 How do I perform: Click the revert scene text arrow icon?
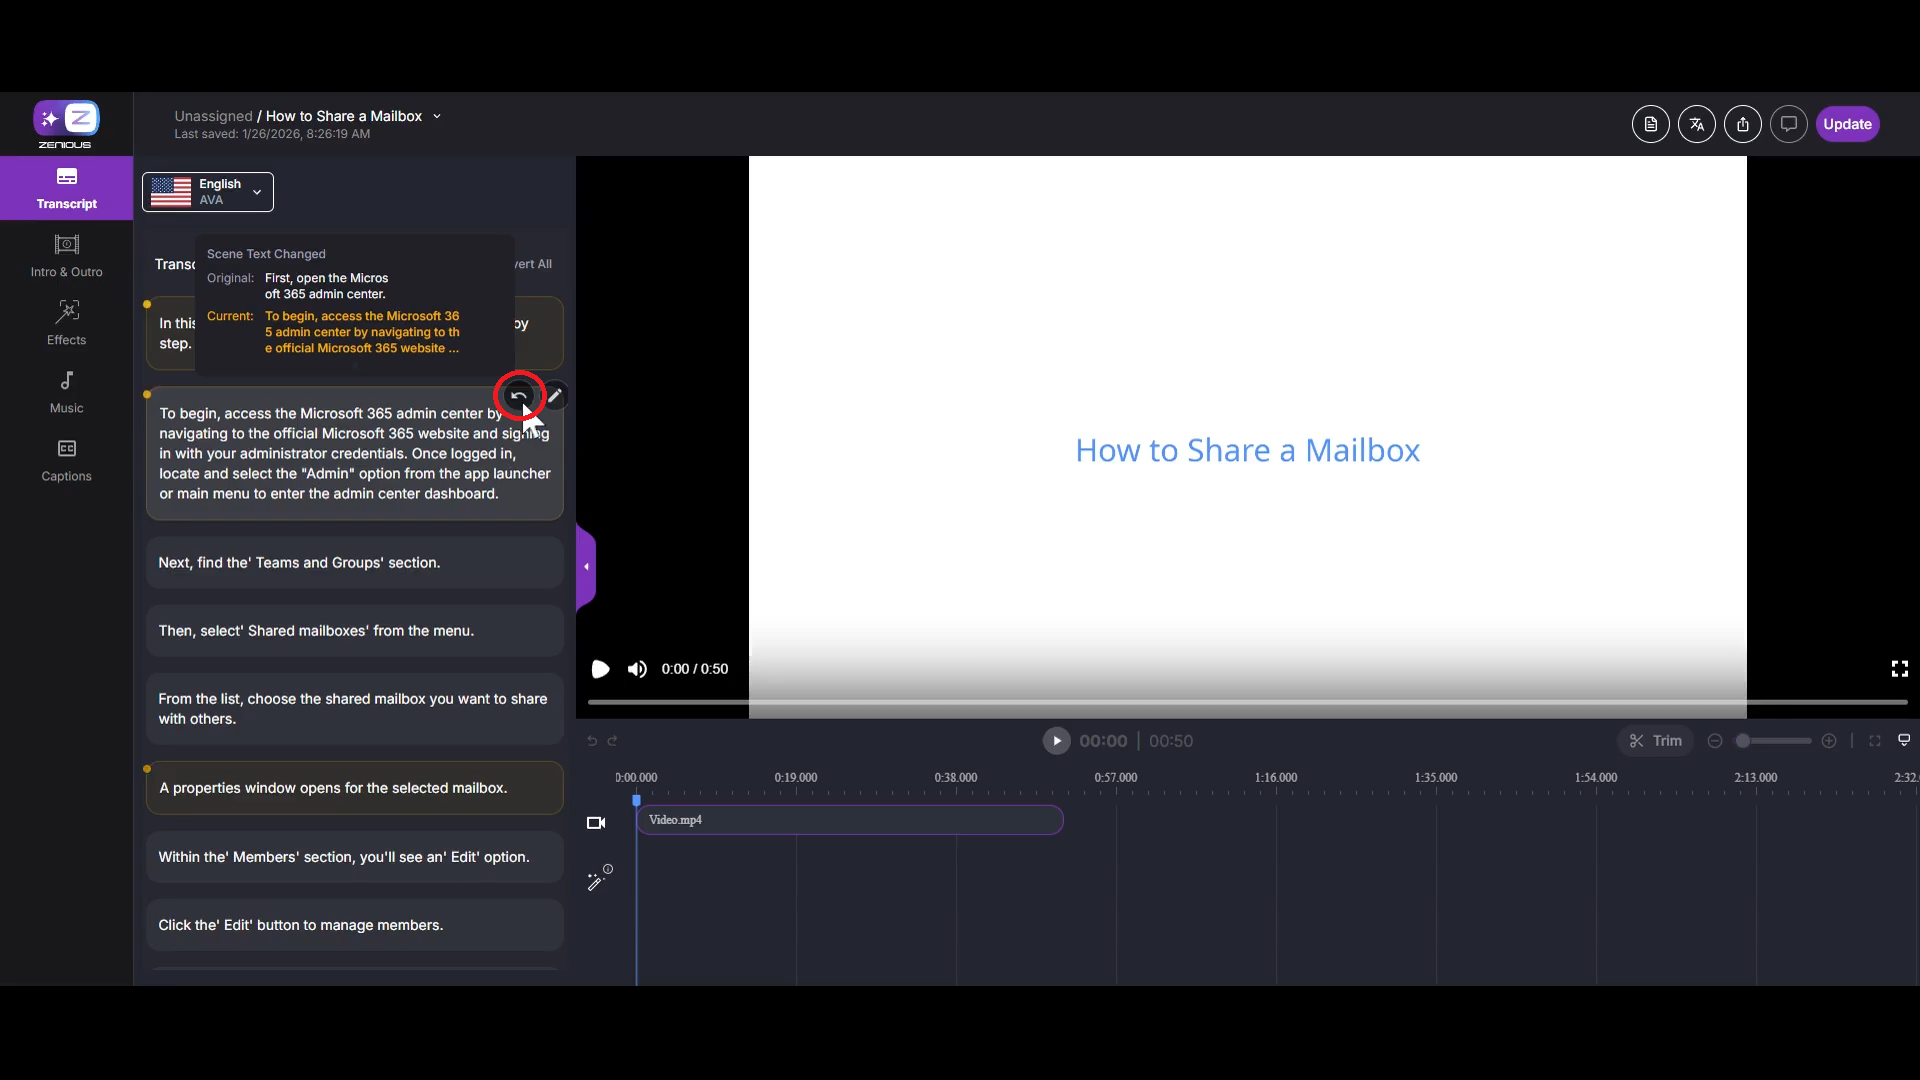tap(518, 396)
